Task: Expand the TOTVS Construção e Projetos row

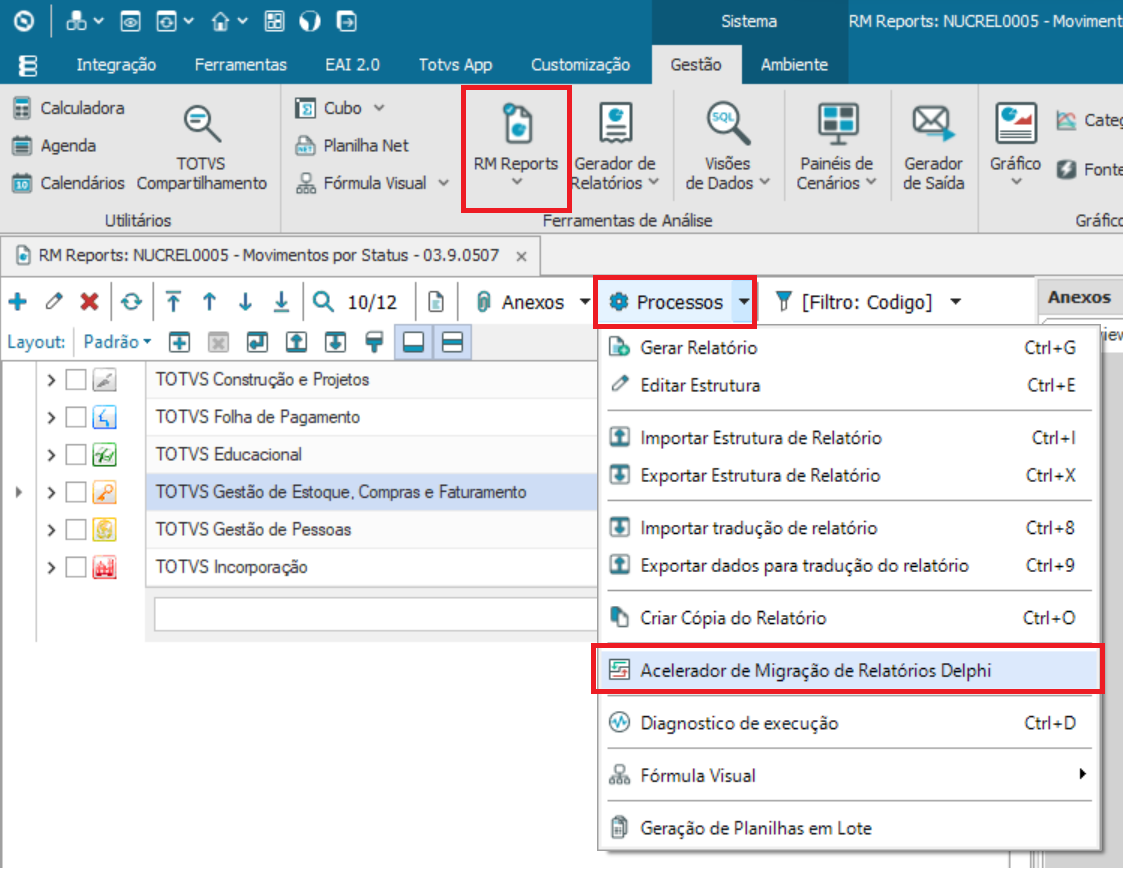Action: [51, 380]
